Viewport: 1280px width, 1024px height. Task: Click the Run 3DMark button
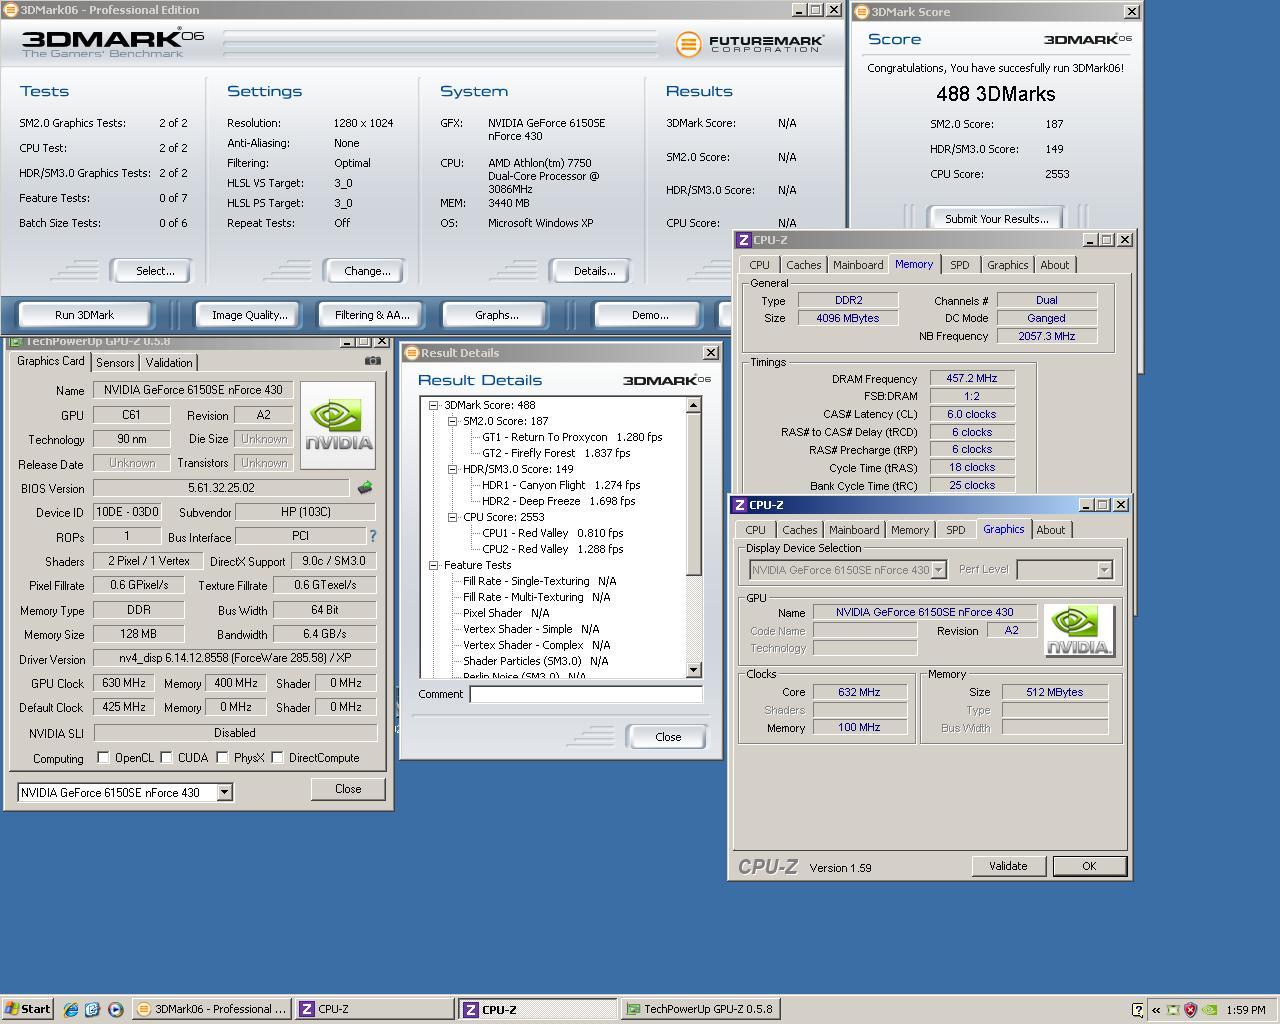[84, 315]
